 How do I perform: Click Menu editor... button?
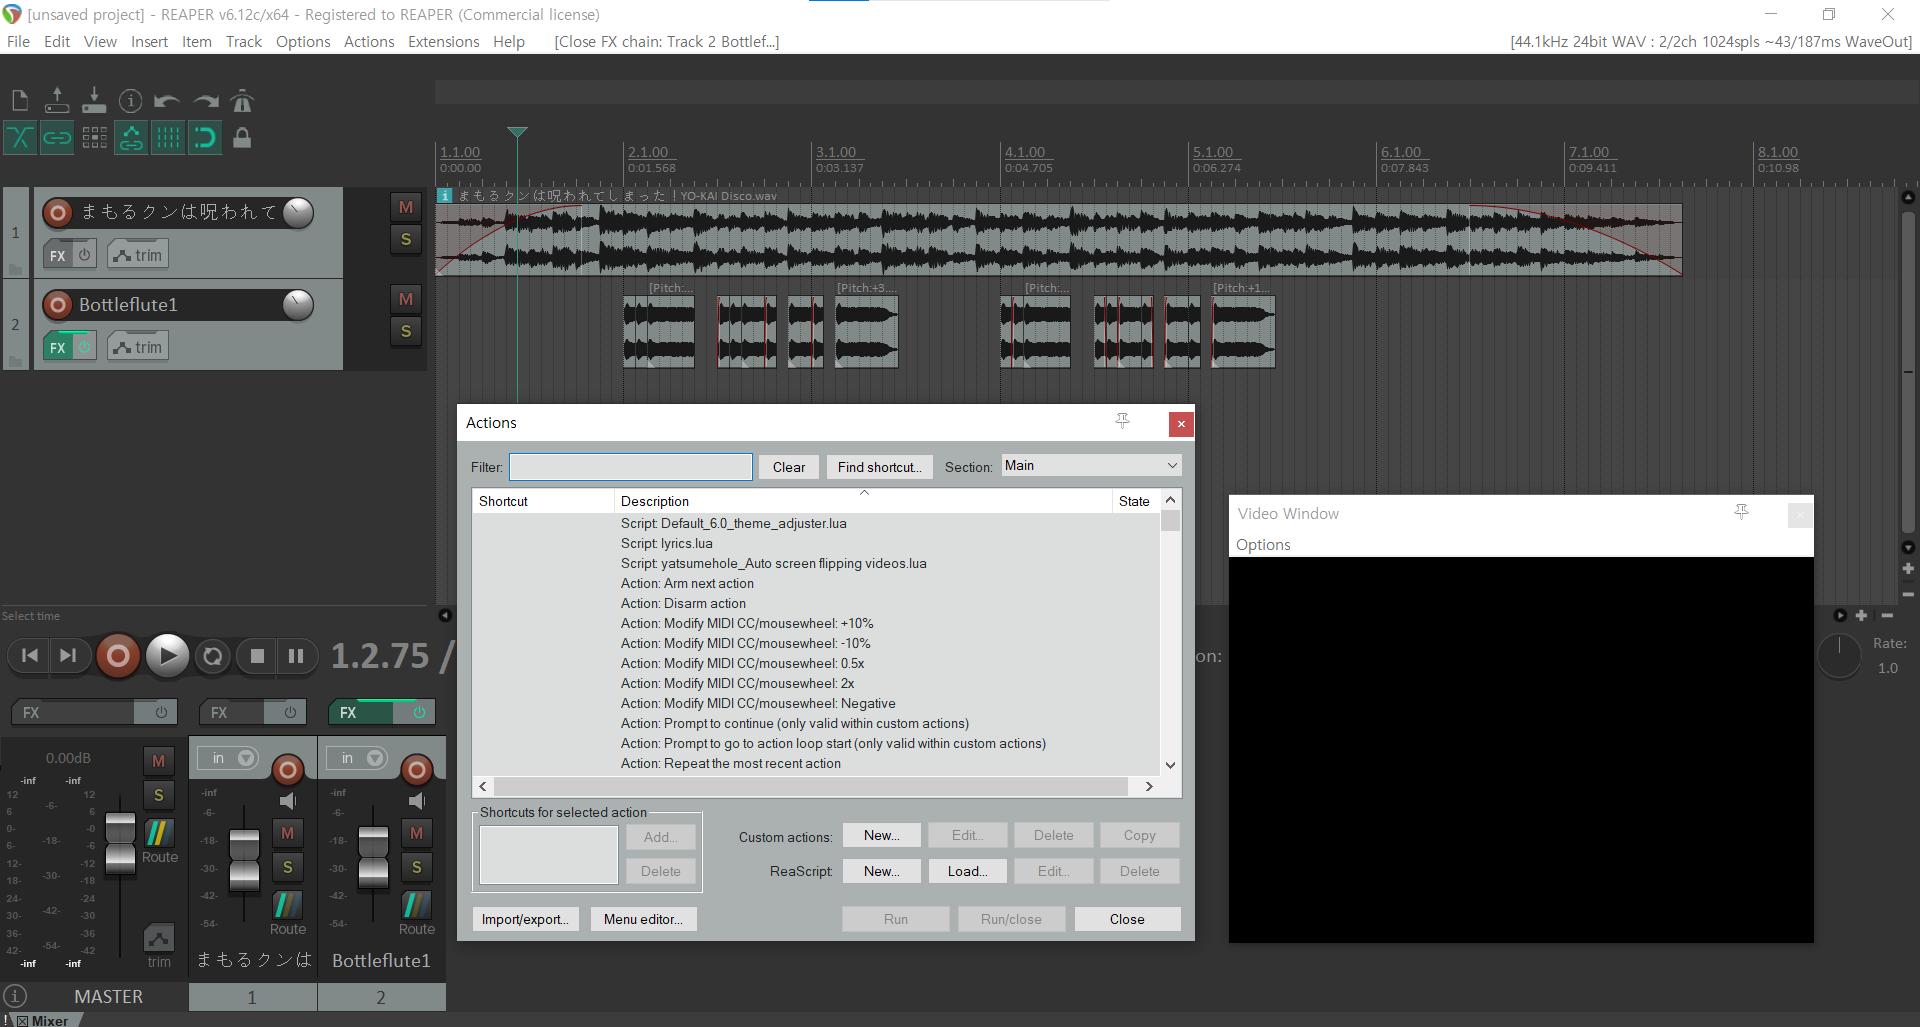pos(643,919)
